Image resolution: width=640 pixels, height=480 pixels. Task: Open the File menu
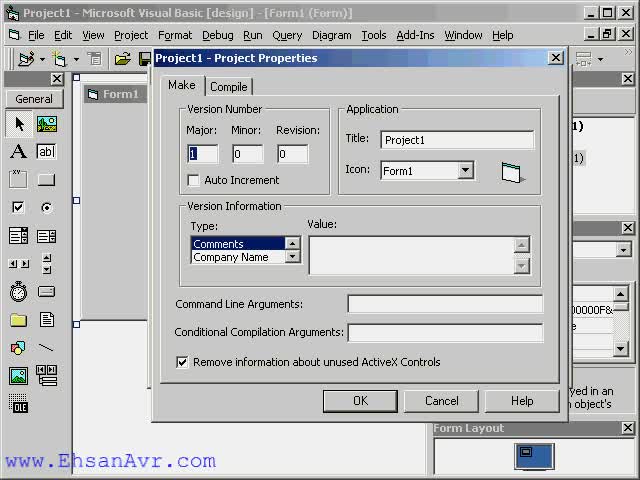tap(36, 36)
